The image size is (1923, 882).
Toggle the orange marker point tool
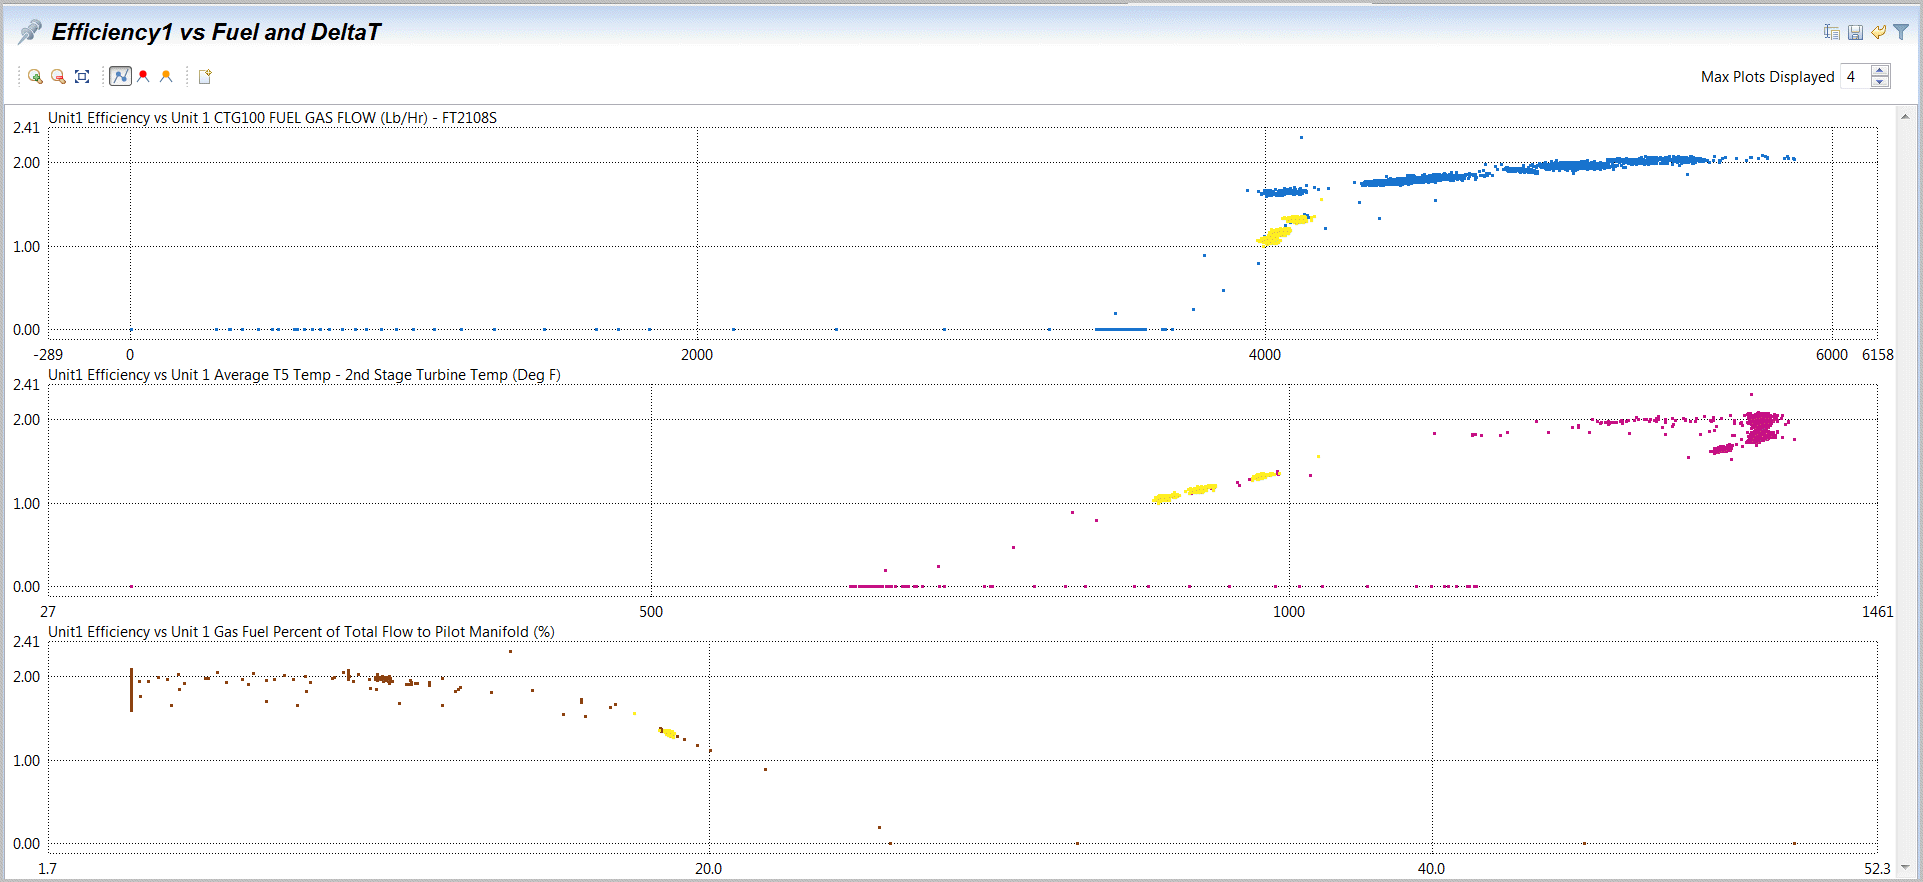[x=166, y=77]
